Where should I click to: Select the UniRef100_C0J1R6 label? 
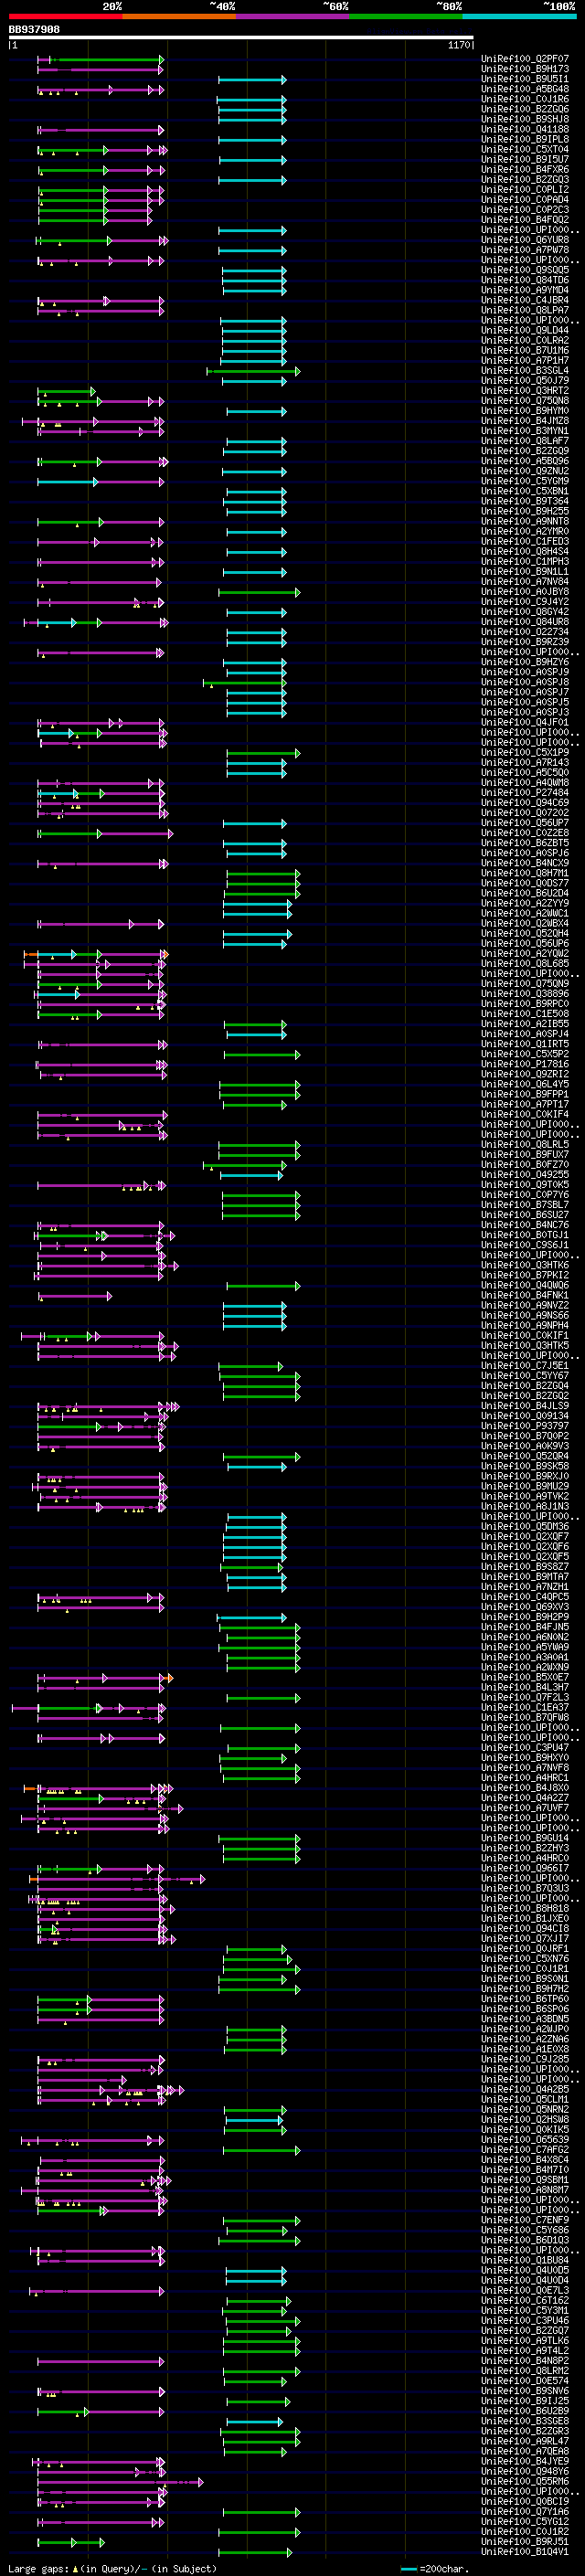tap(525, 99)
